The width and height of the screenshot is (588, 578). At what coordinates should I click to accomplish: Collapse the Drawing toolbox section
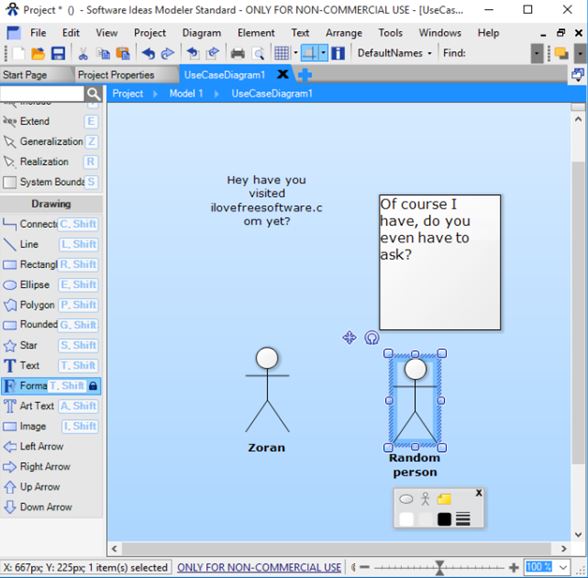click(51, 204)
